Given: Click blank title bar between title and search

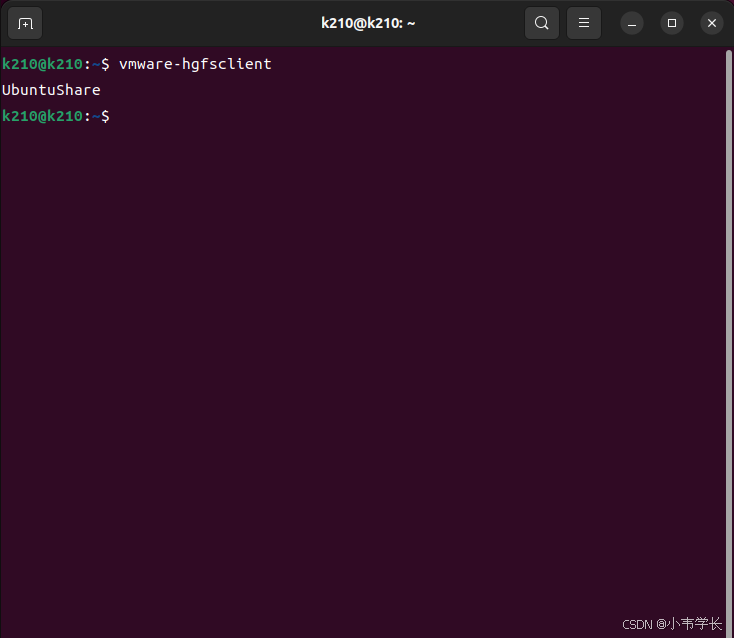Looking at the screenshot, I should click(x=470, y=23).
